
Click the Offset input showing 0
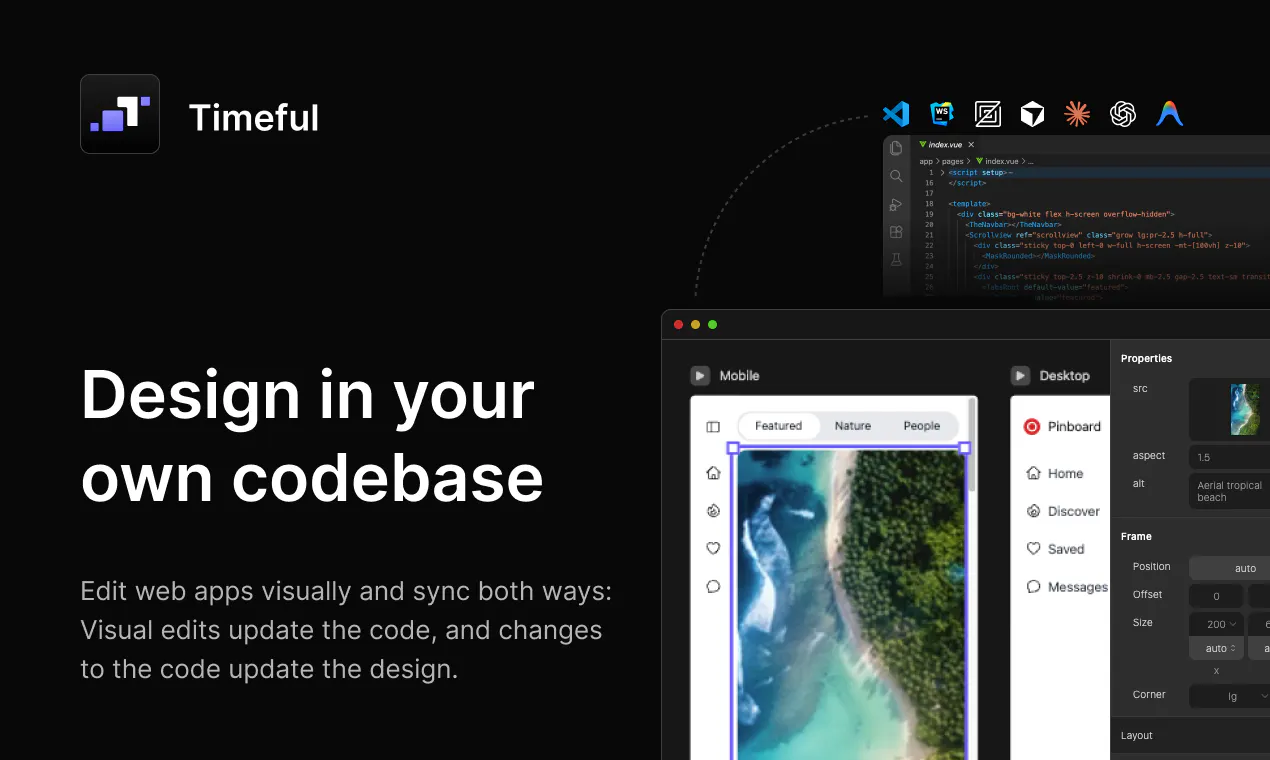click(1216, 596)
